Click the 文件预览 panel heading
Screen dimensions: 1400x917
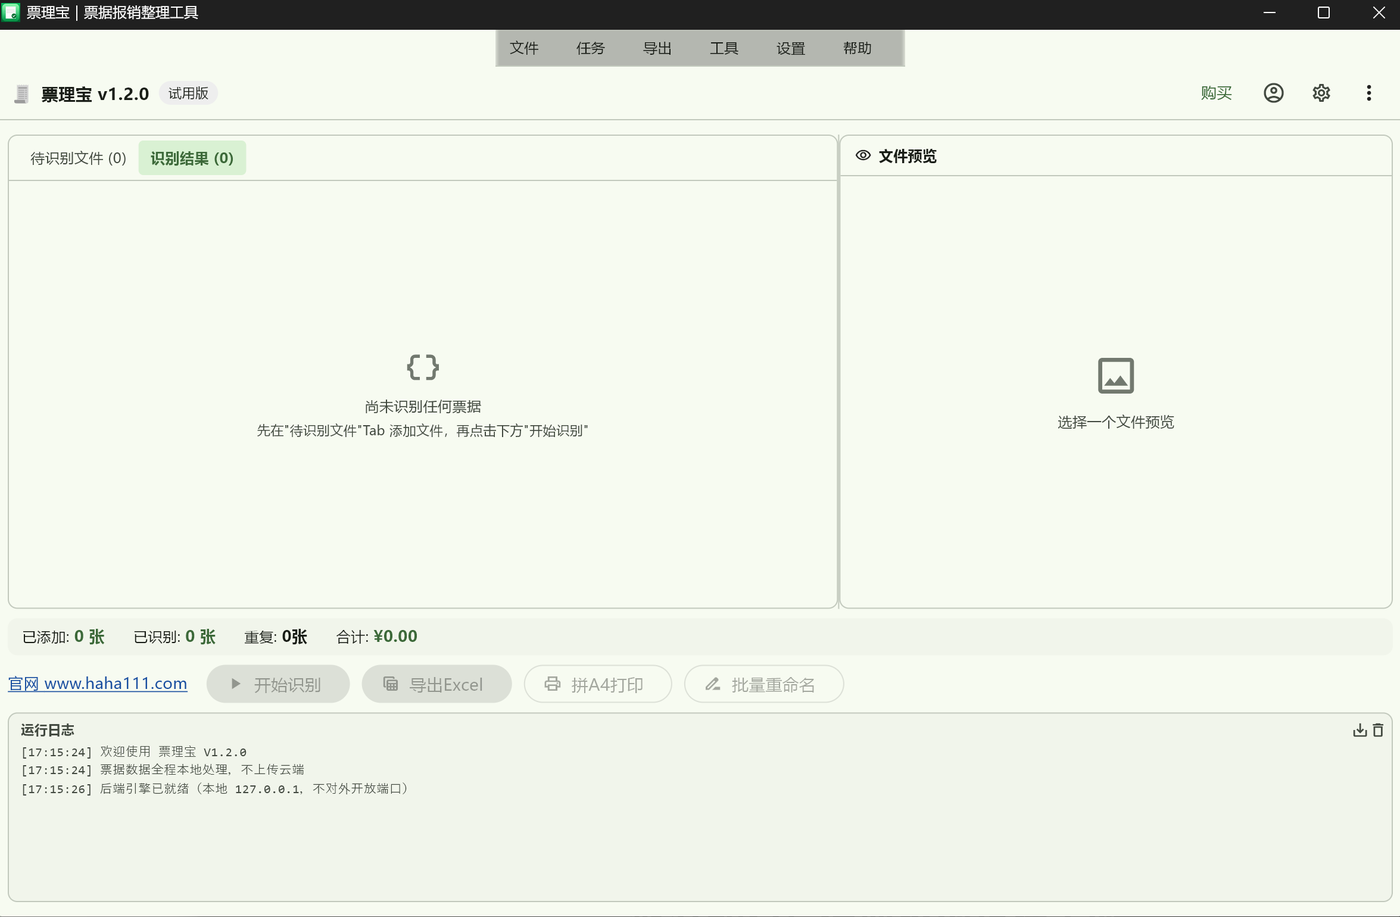(x=907, y=156)
